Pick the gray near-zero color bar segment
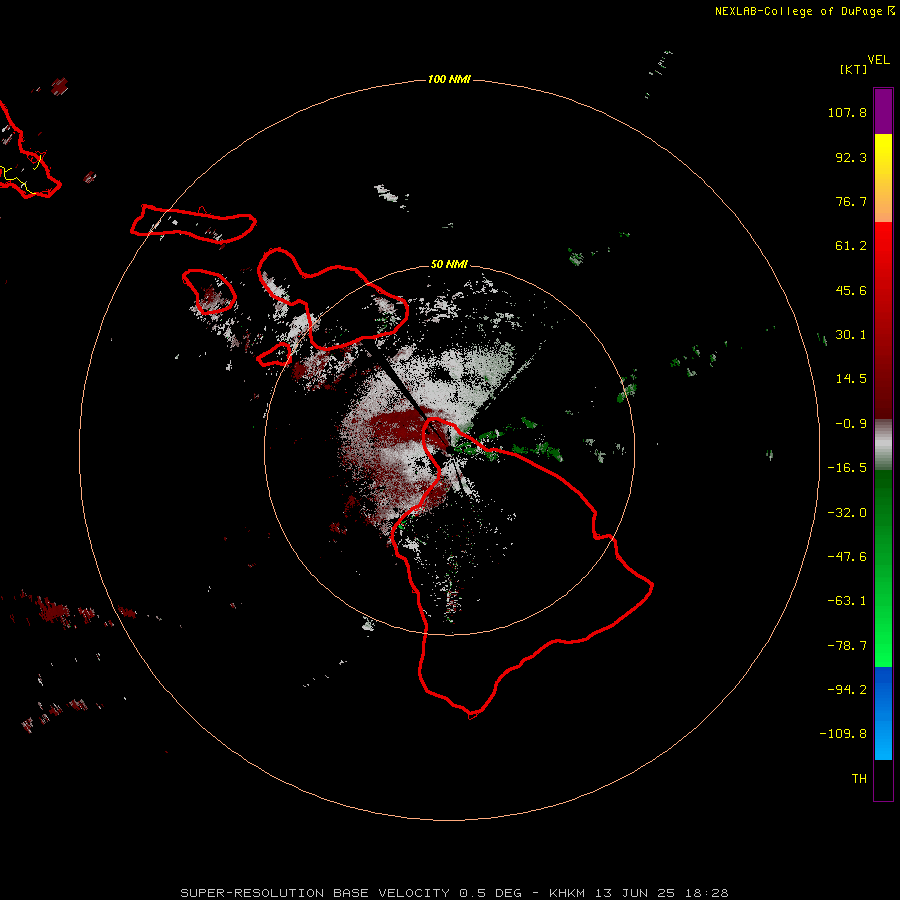 [883, 445]
